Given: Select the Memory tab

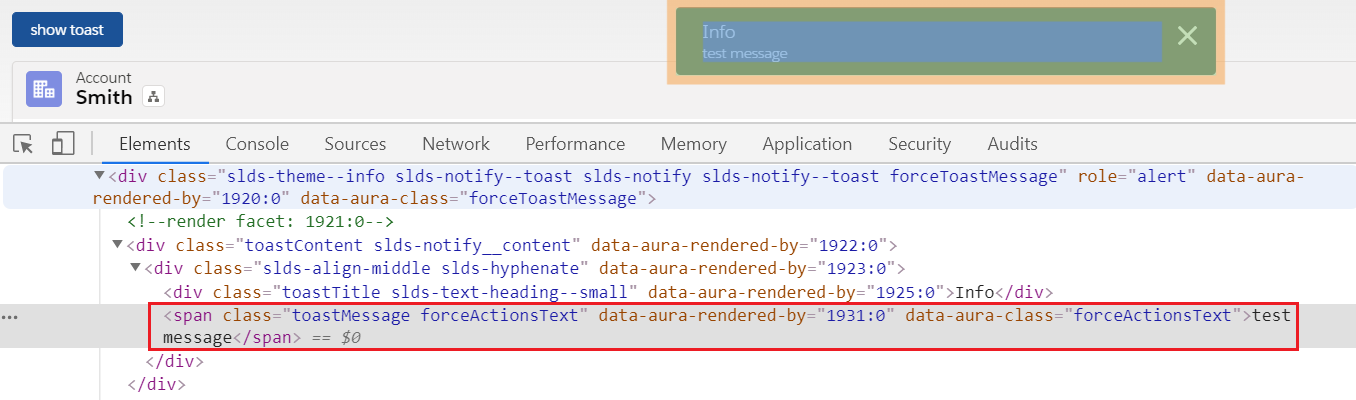Looking at the screenshot, I should (x=693, y=144).
